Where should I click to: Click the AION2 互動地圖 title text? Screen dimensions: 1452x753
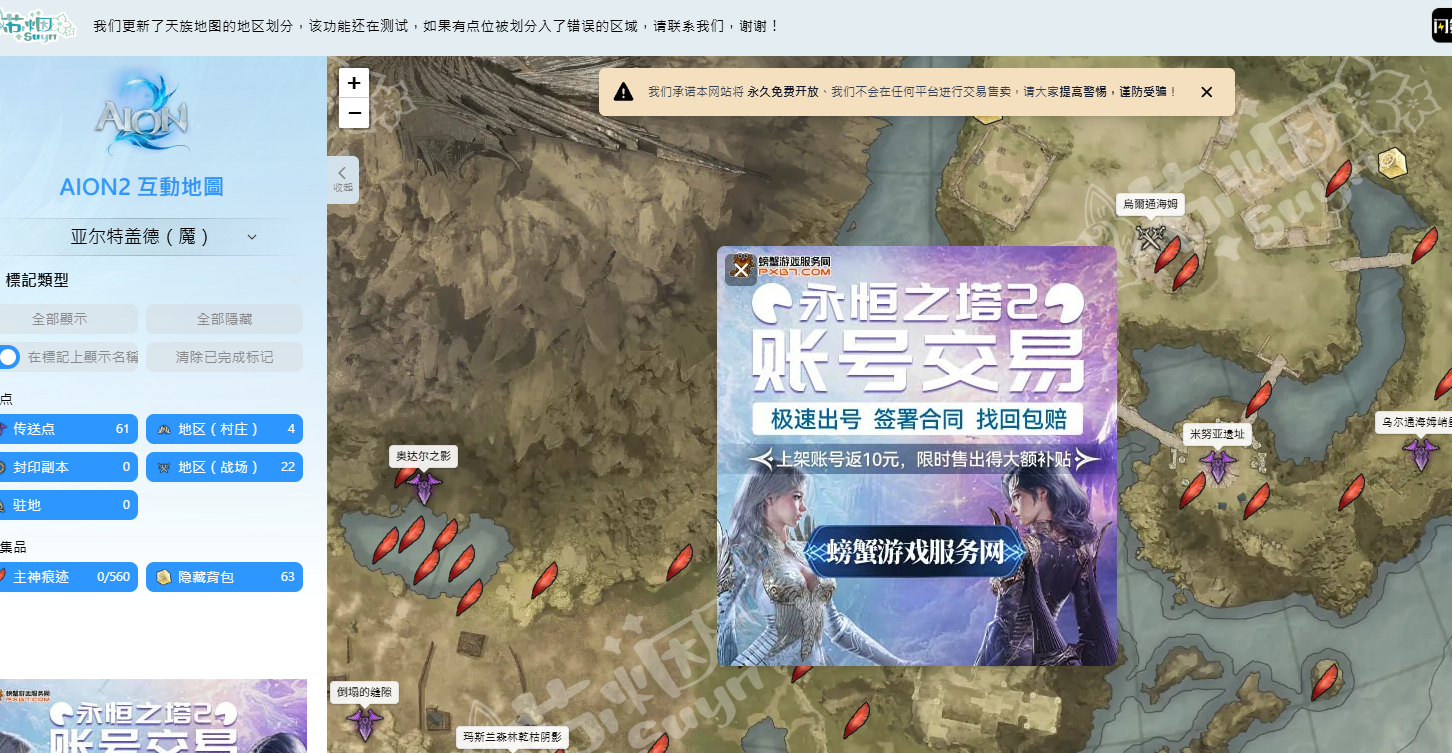[141, 187]
